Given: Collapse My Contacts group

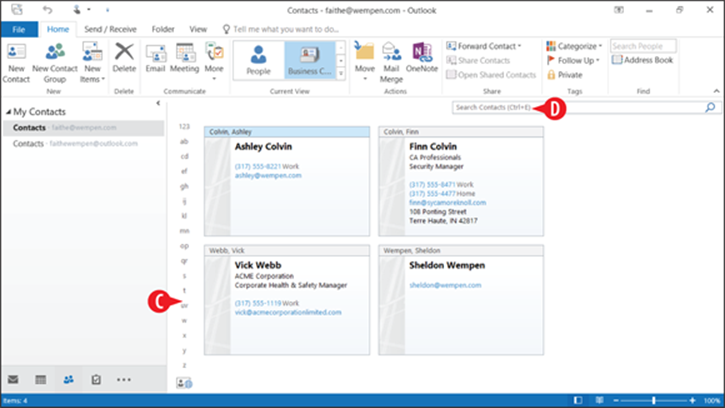Looking at the screenshot, I should click(8, 112).
